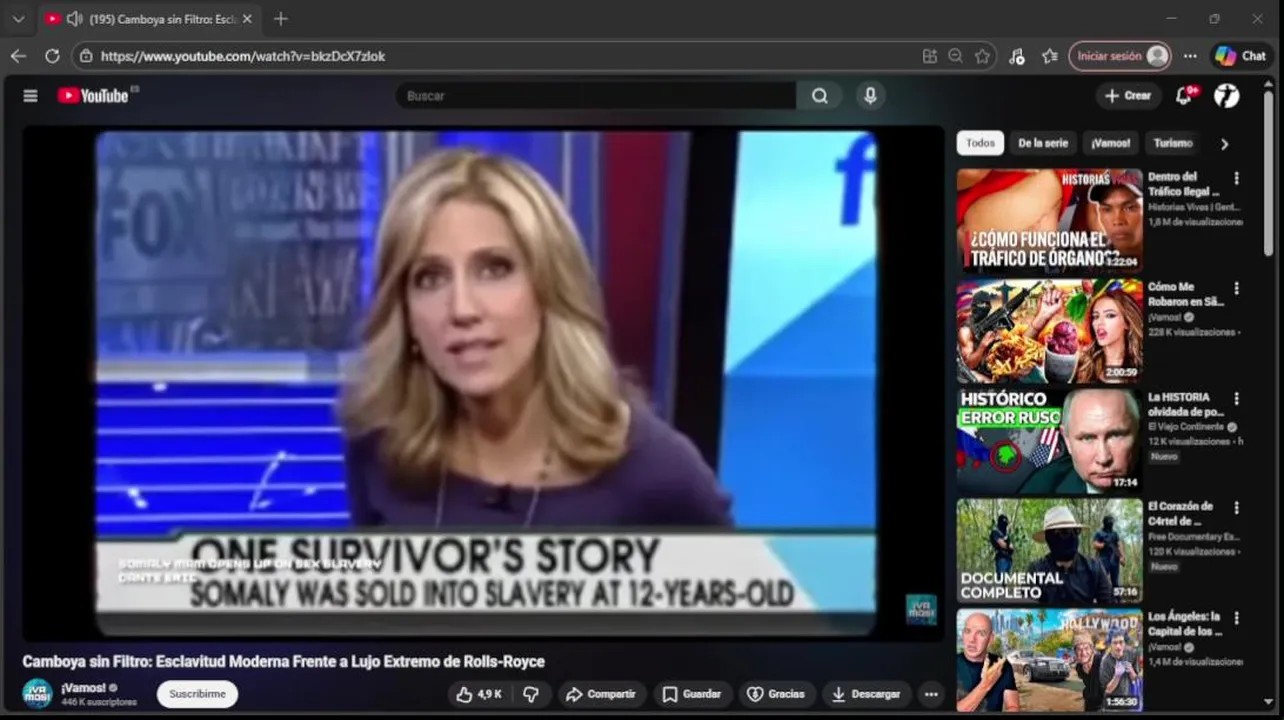Click the video title 'Camboya sin Filtro'

click(x=284, y=662)
